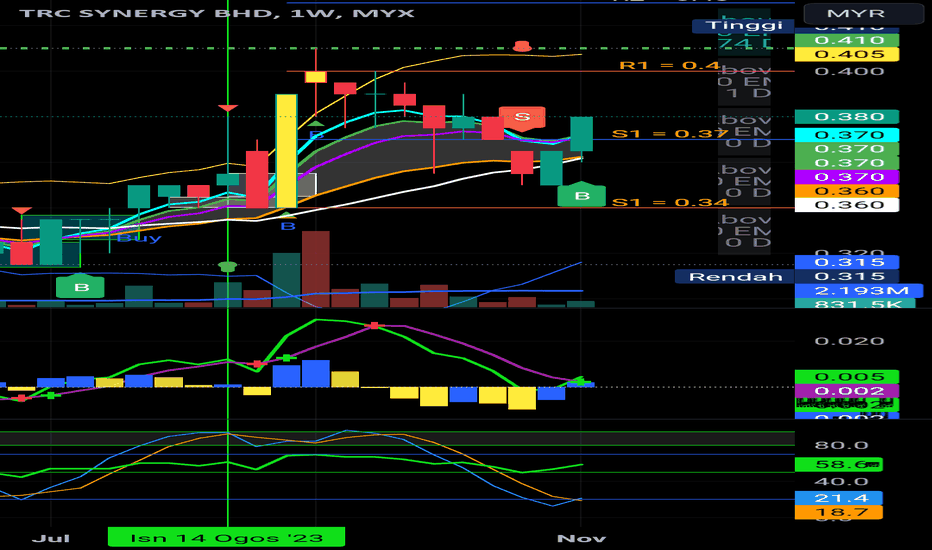932x550 pixels.
Task: Click the blue Buy text label
Action: tap(139, 238)
